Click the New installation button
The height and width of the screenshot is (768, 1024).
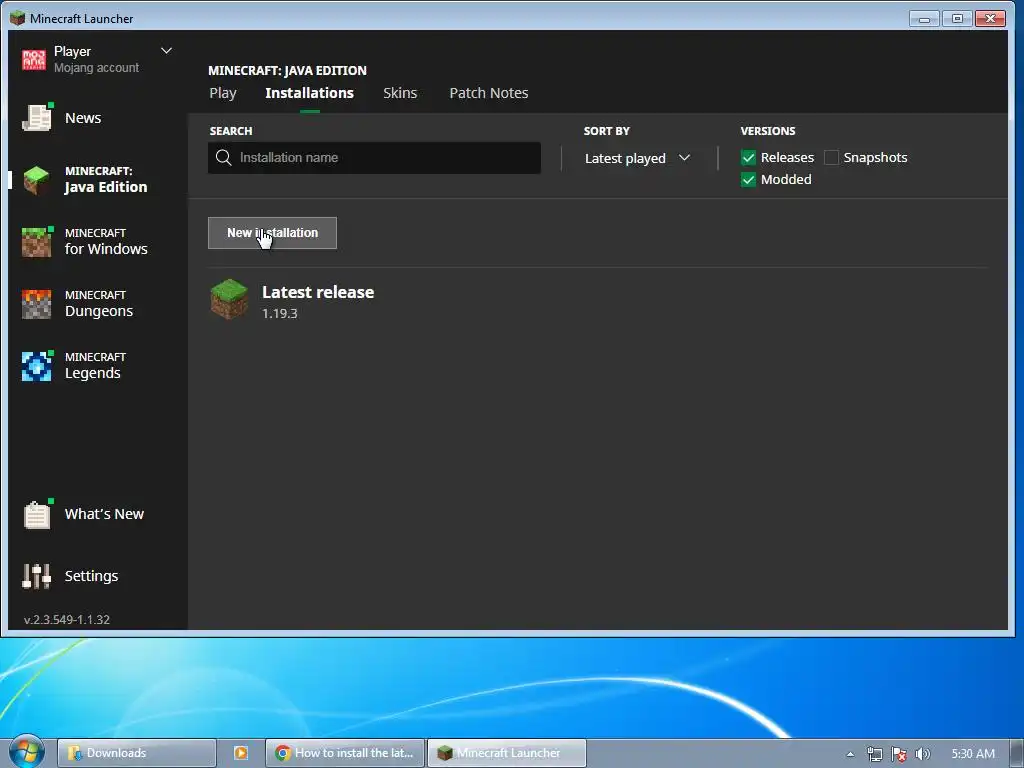[x=272, y=233]
